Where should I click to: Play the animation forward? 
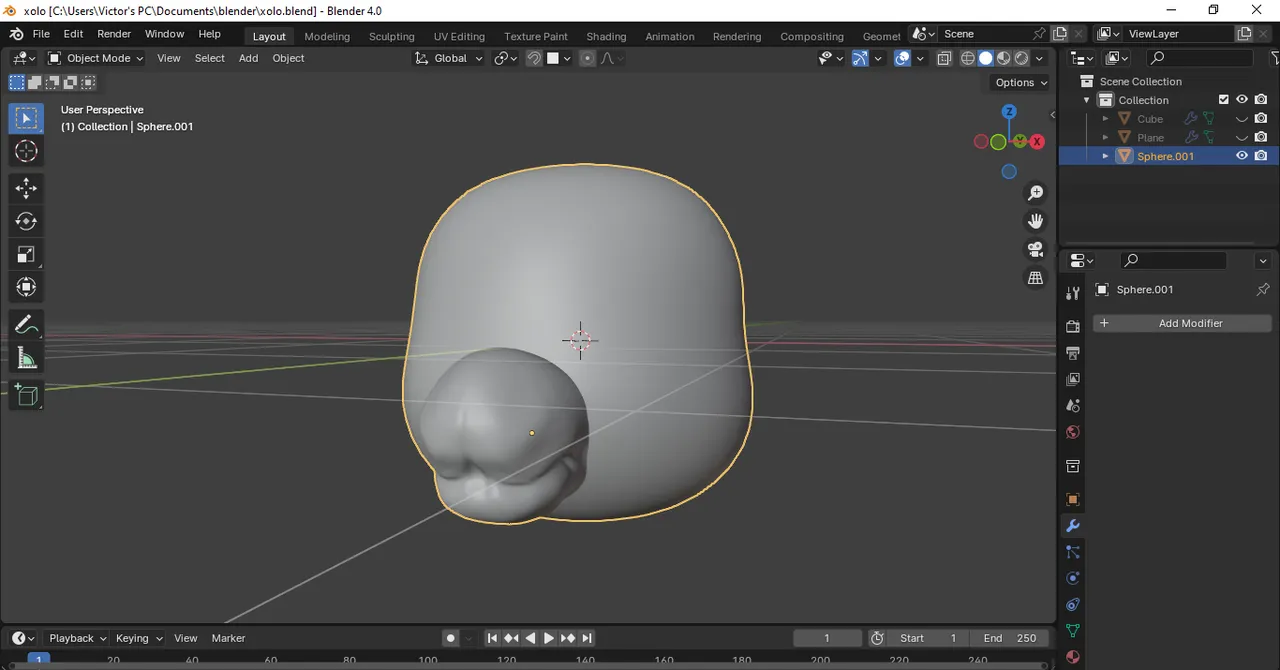point(548,638)
